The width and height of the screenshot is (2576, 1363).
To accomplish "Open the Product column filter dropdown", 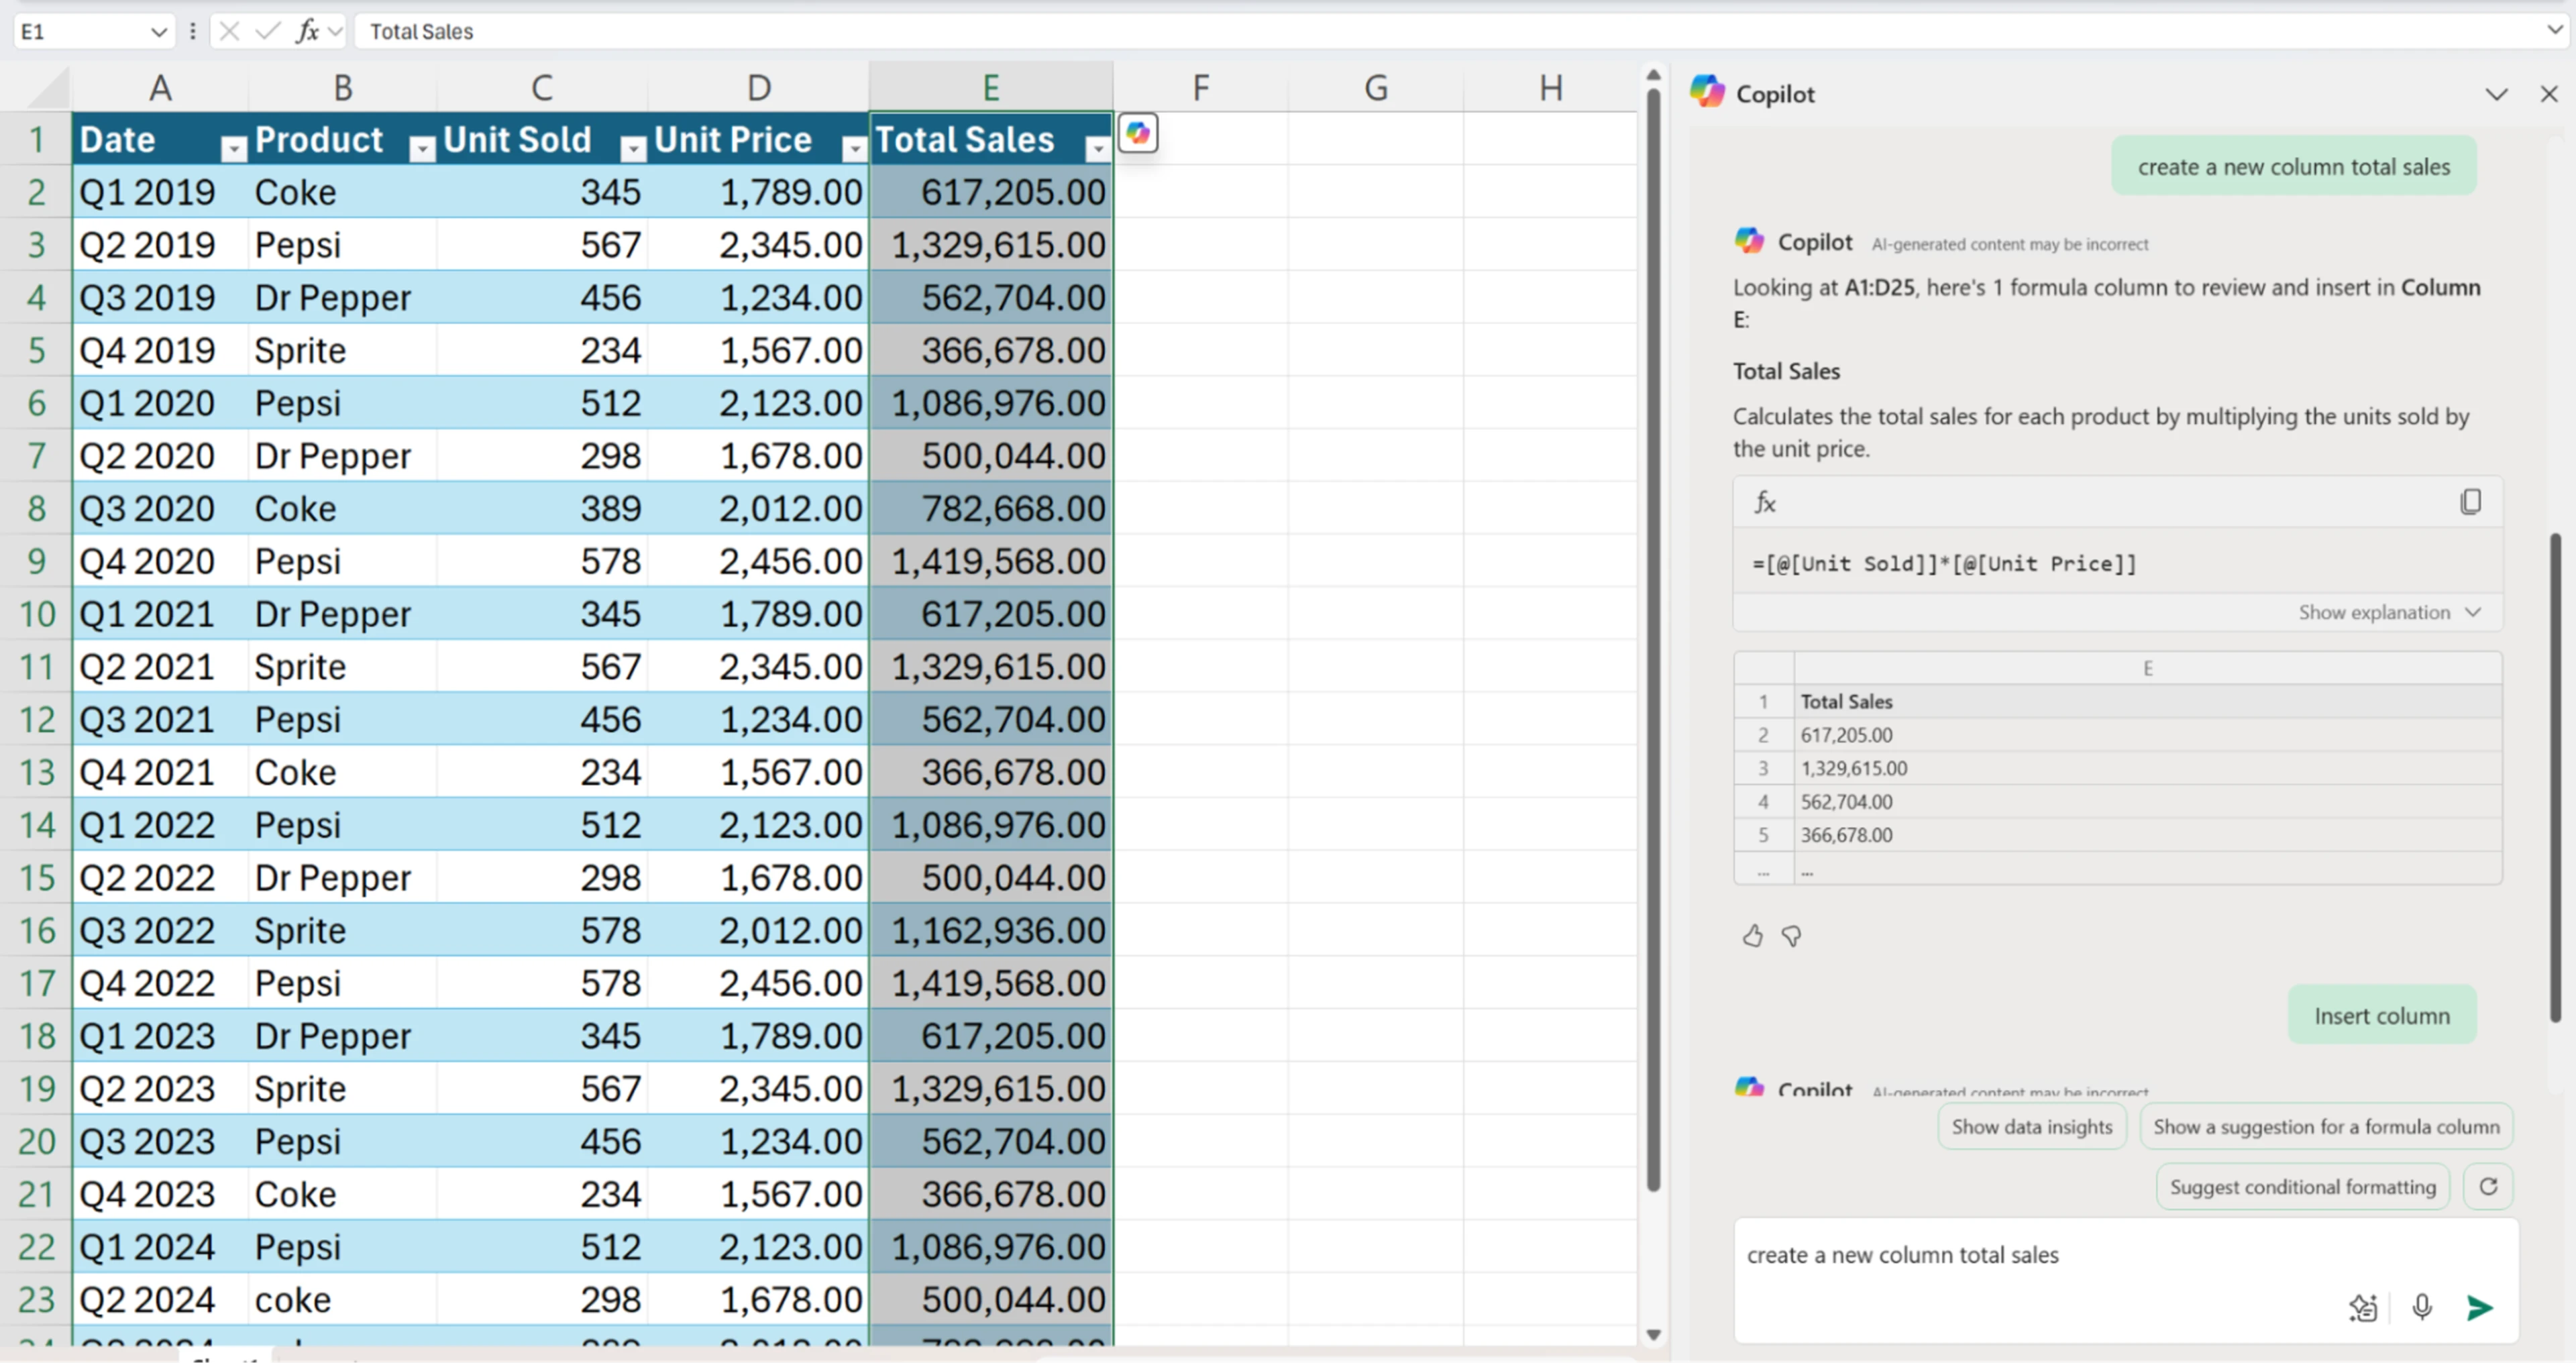I will [x=422, y=149].
